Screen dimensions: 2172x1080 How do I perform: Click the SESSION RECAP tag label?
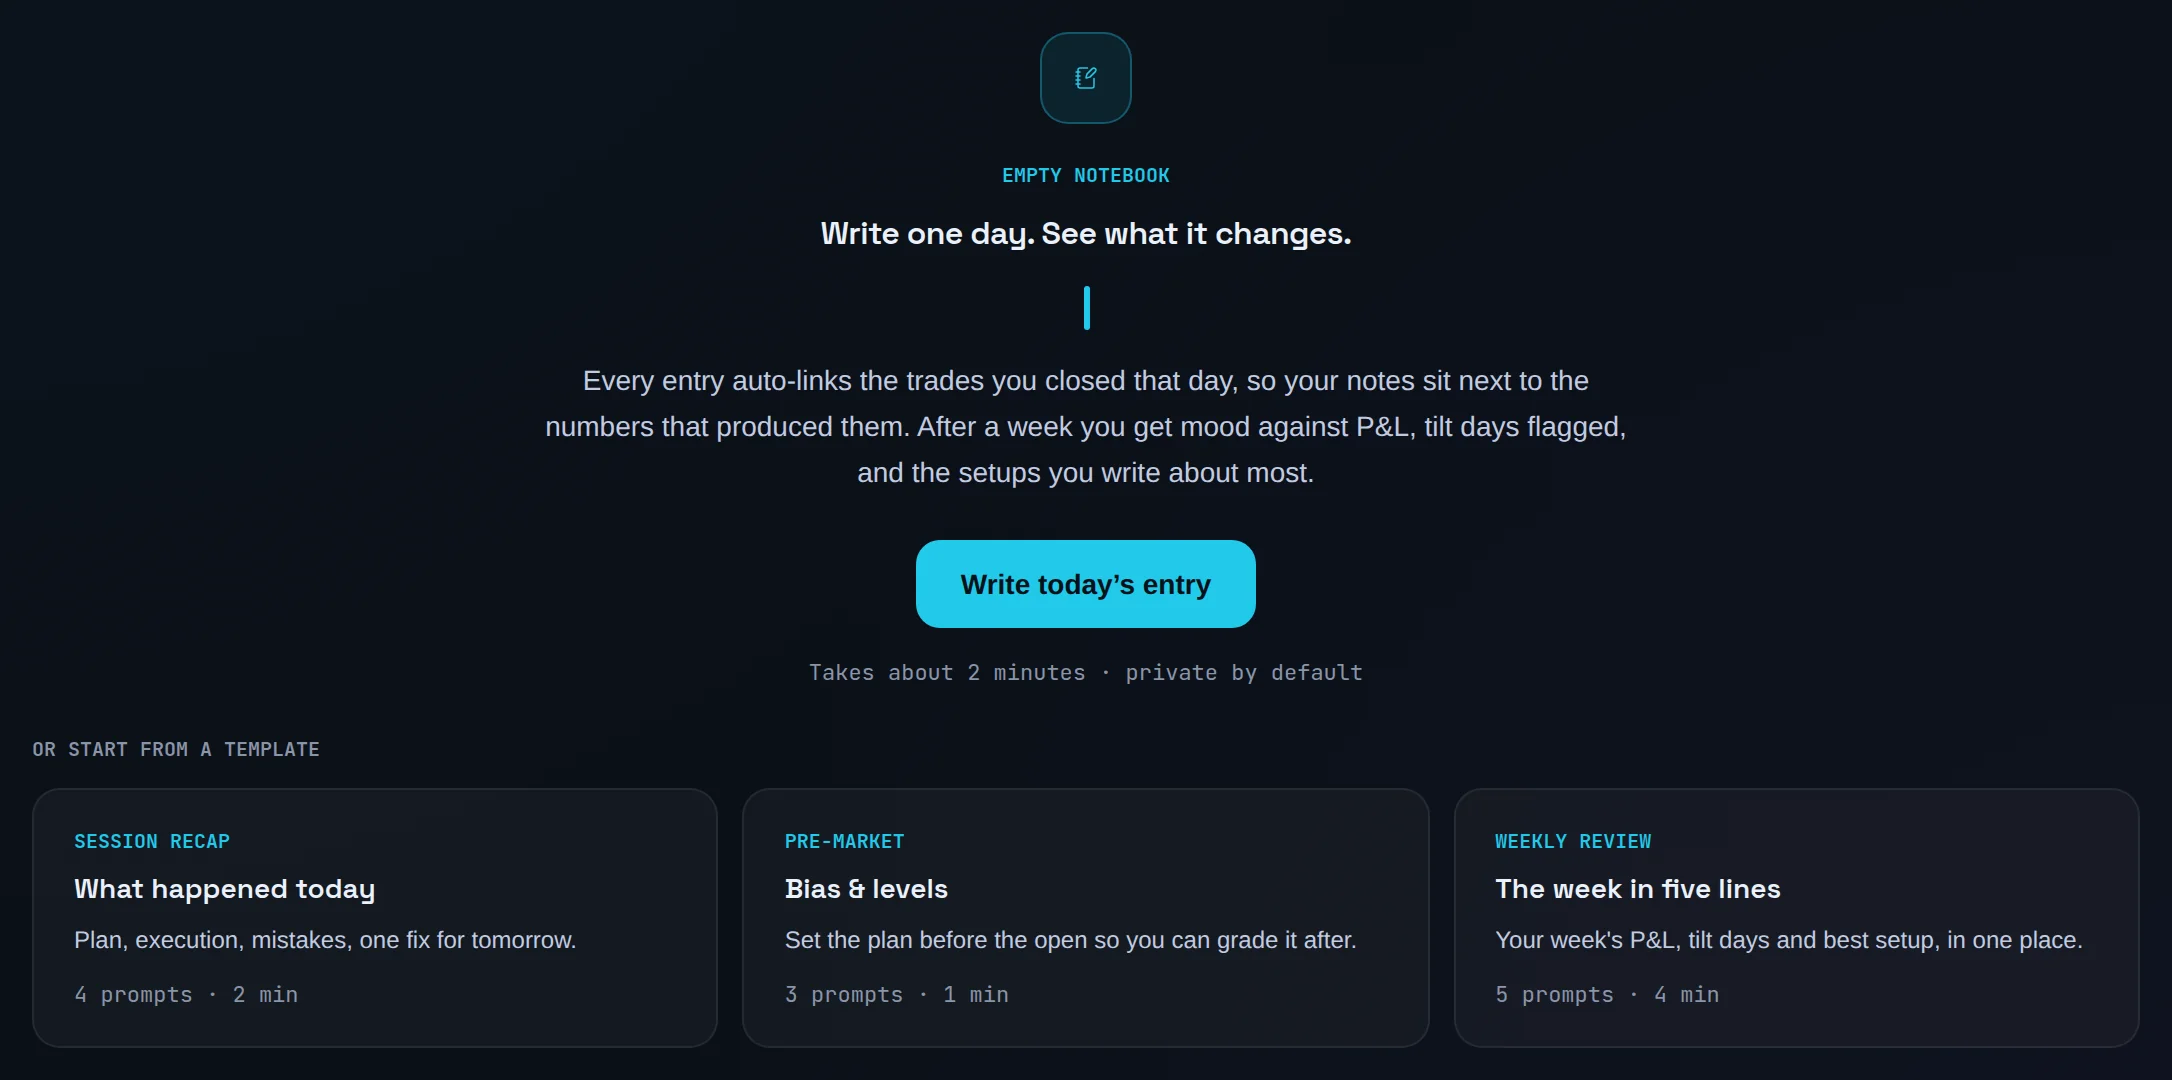(152, 842)
